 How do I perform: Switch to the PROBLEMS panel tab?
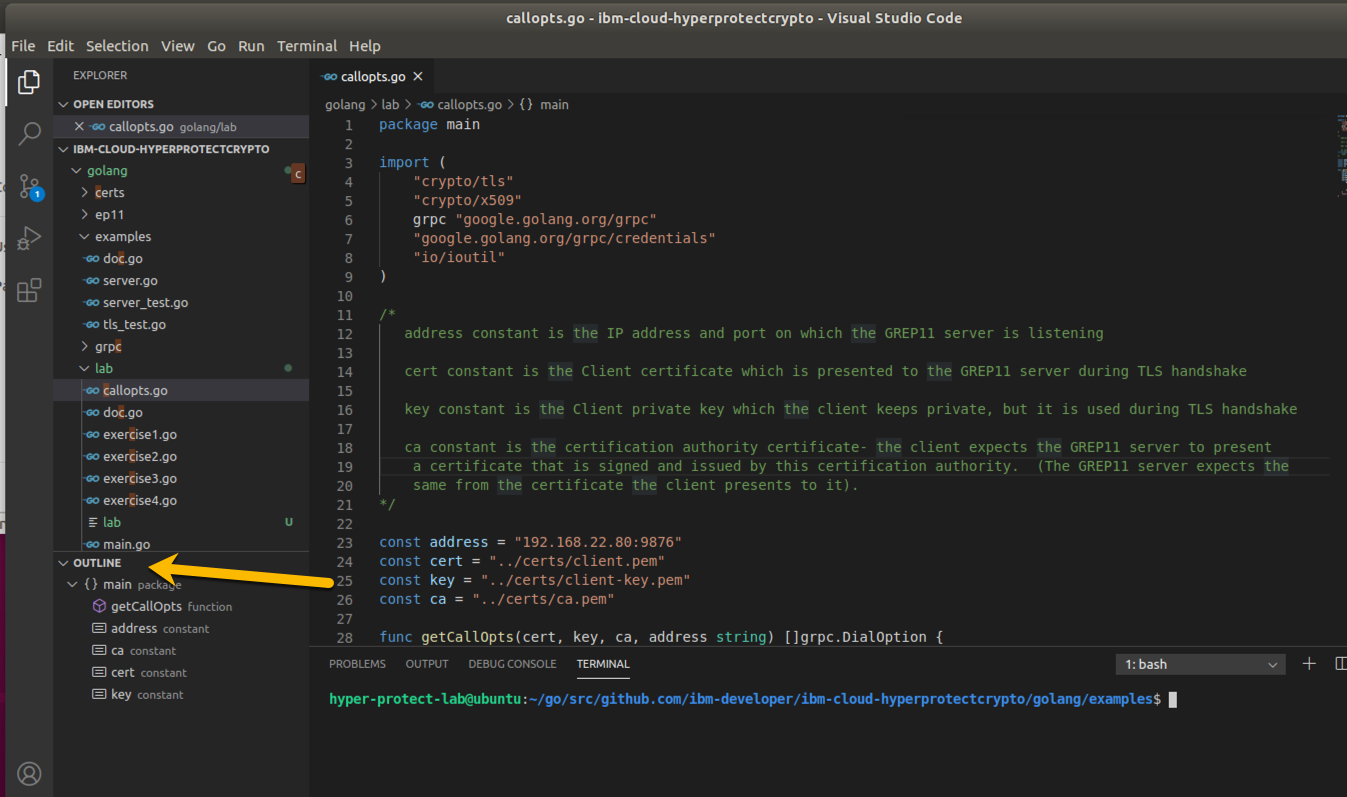tap(357, 664)
